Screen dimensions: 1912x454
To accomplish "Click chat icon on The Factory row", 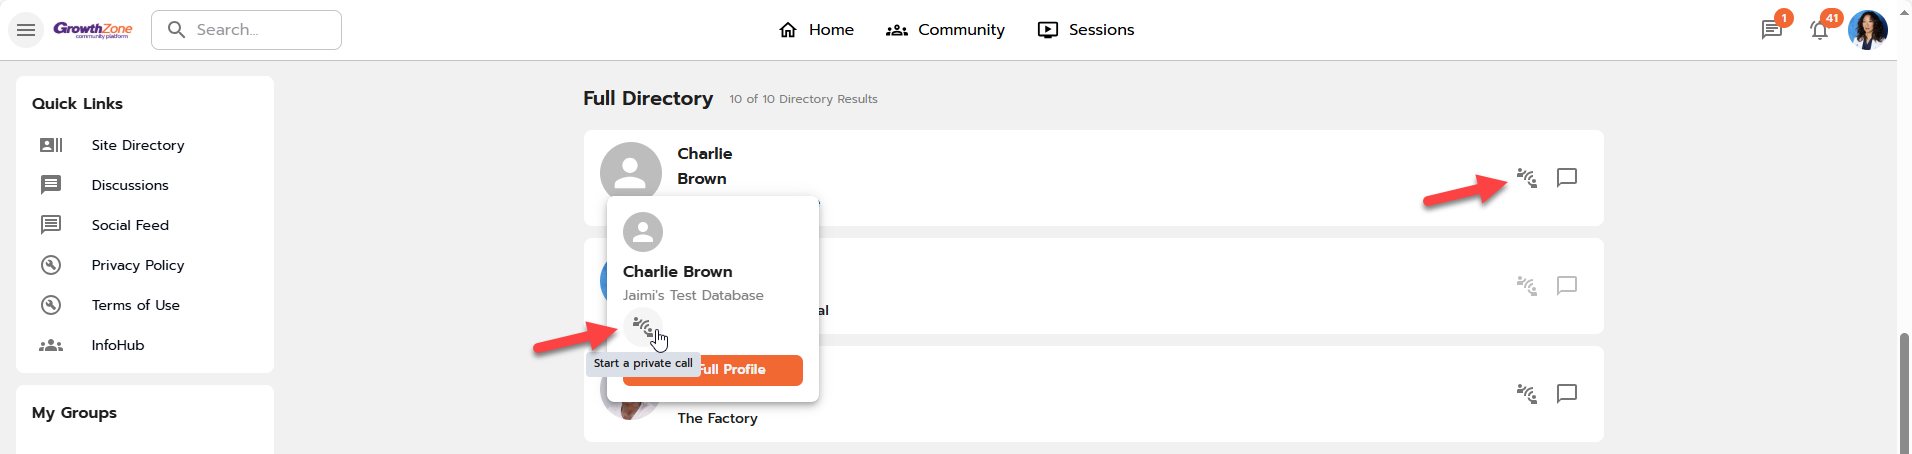I will (x=1567, y=394).
